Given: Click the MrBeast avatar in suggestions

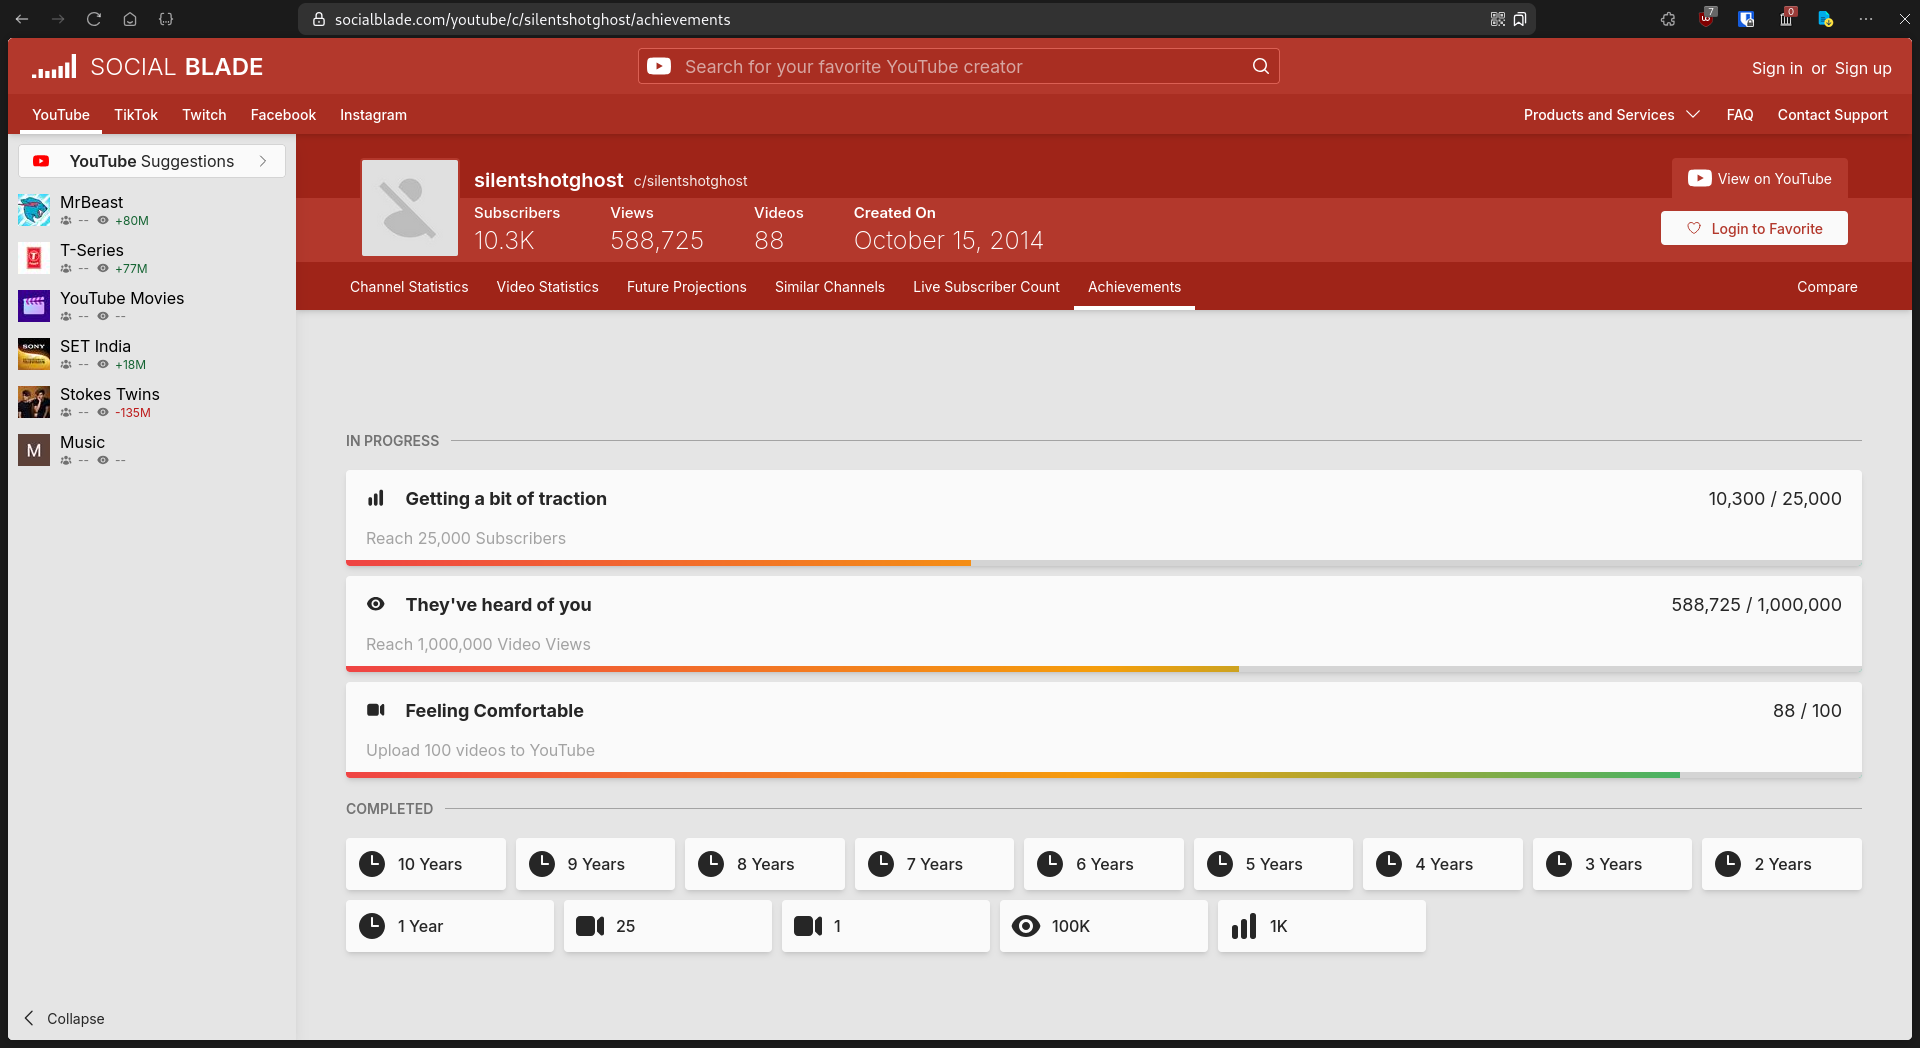Looking at the screenshot, I should point(34,210).
